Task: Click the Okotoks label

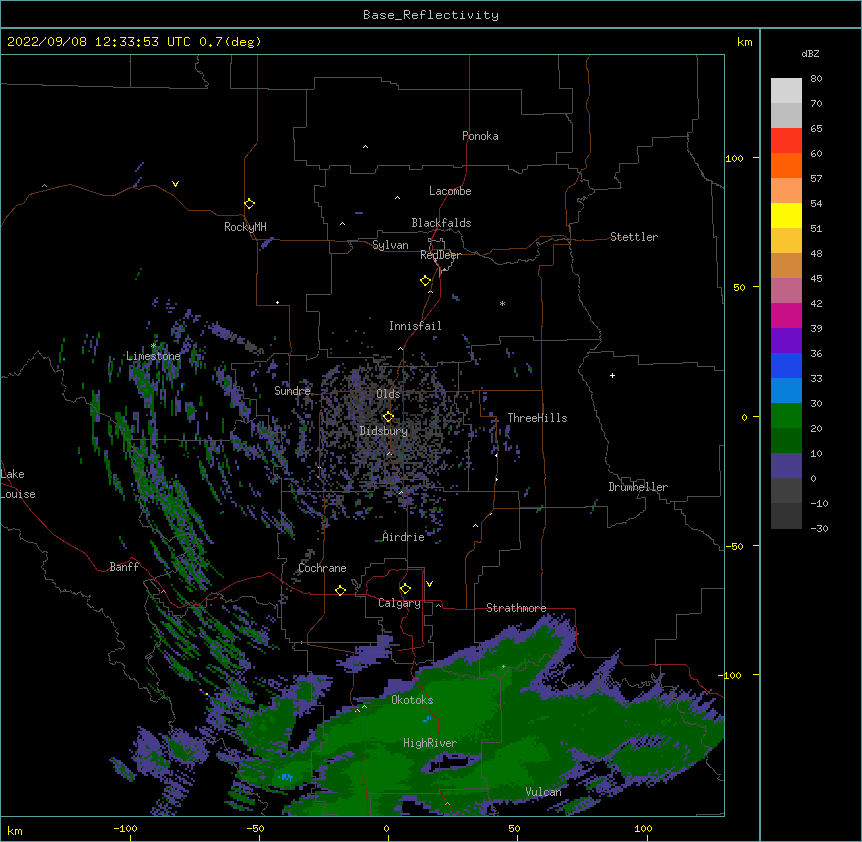Action: pos(412,700)
